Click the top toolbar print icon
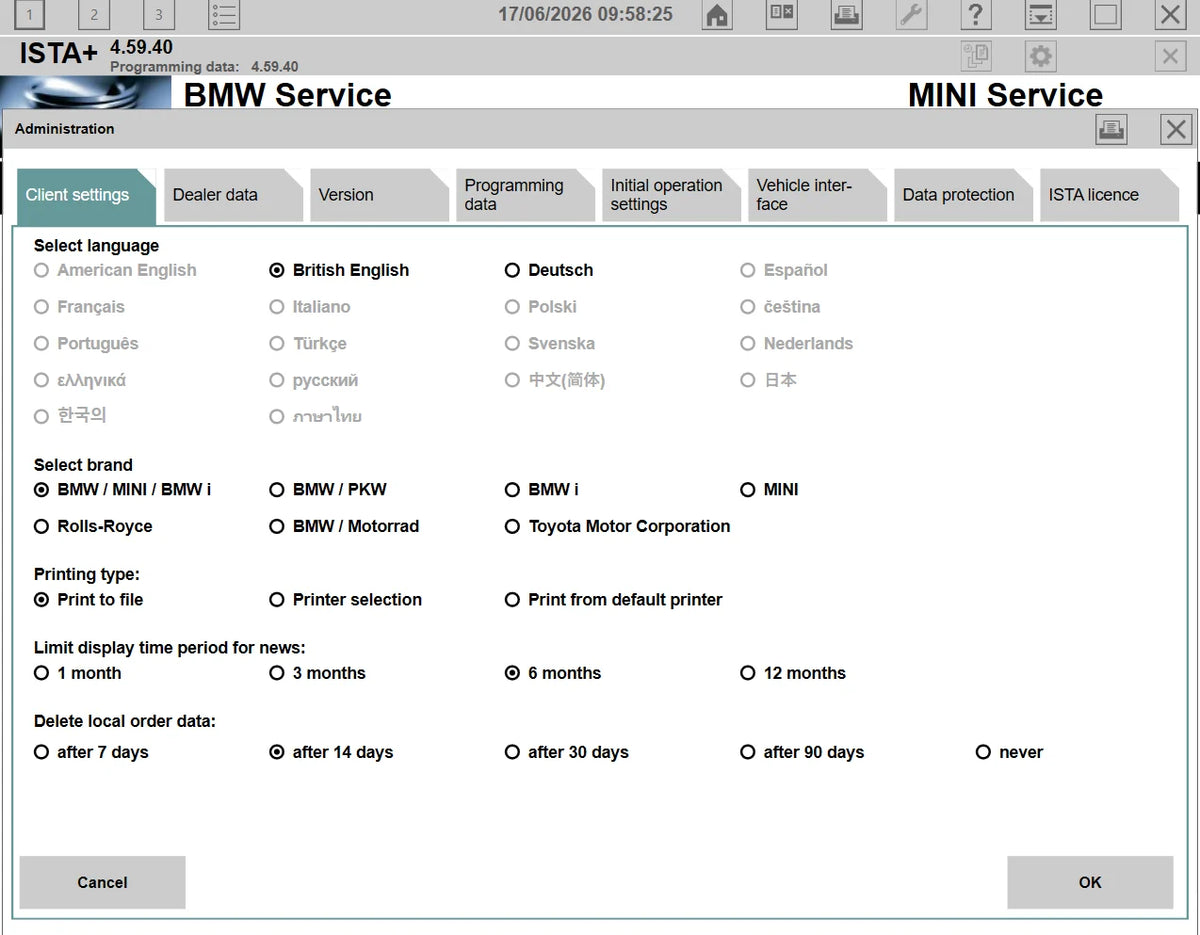This screenshot has width=1200, height=935. (x=846, y=15)
